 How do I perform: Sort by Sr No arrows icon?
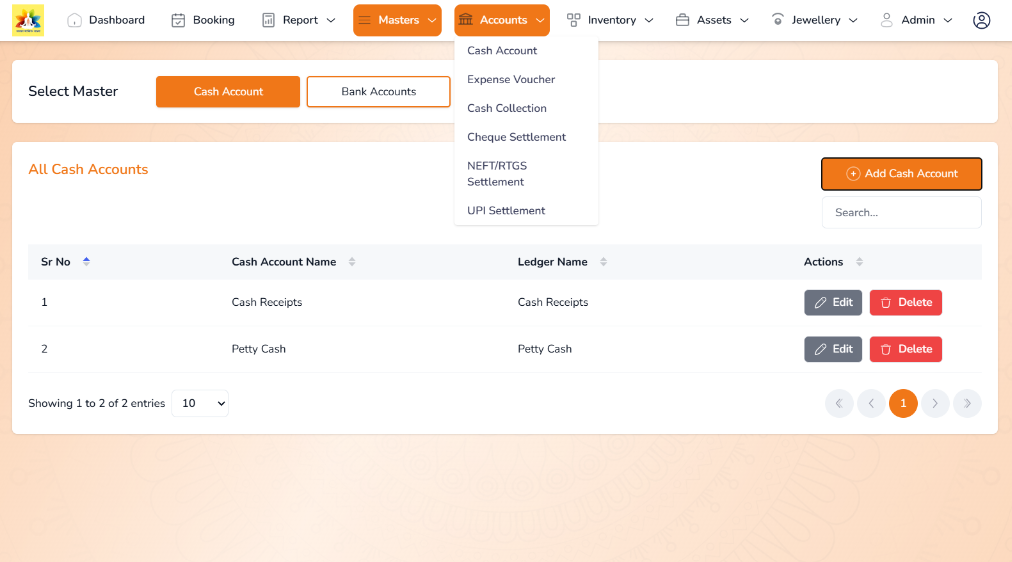point(86,261)
